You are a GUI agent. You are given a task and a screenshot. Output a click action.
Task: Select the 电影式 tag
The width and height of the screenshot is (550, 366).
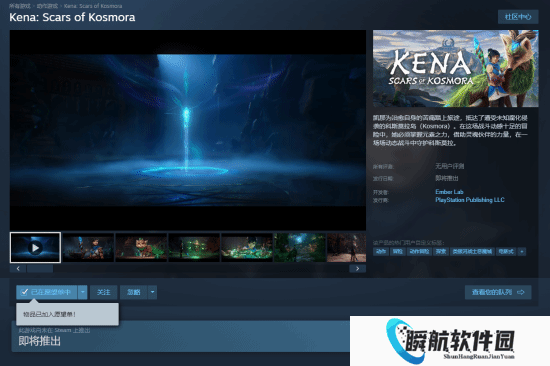pos(505,252)
